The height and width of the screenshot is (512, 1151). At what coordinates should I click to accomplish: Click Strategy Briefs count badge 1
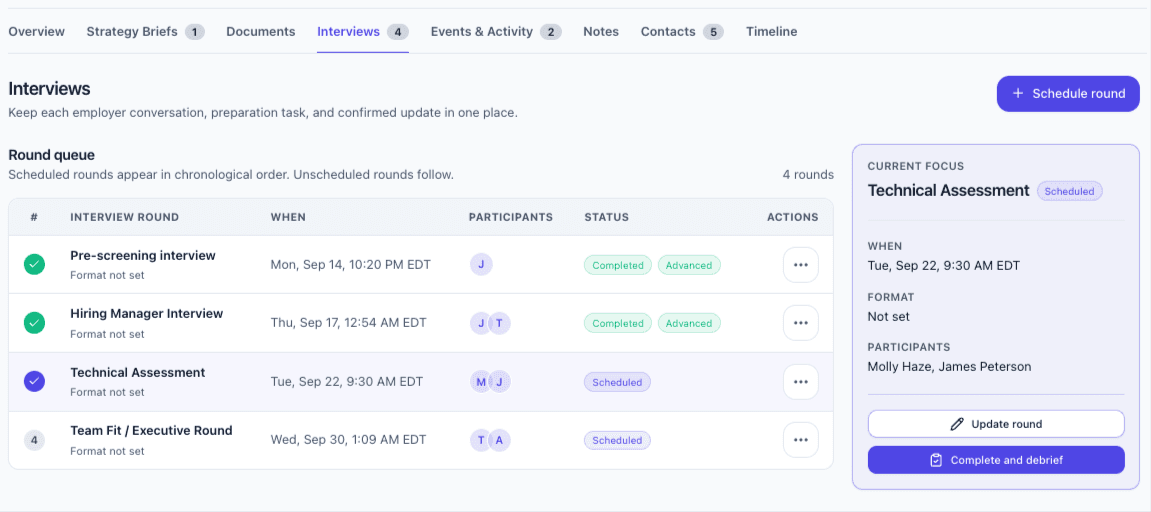[x=195, y=32]
